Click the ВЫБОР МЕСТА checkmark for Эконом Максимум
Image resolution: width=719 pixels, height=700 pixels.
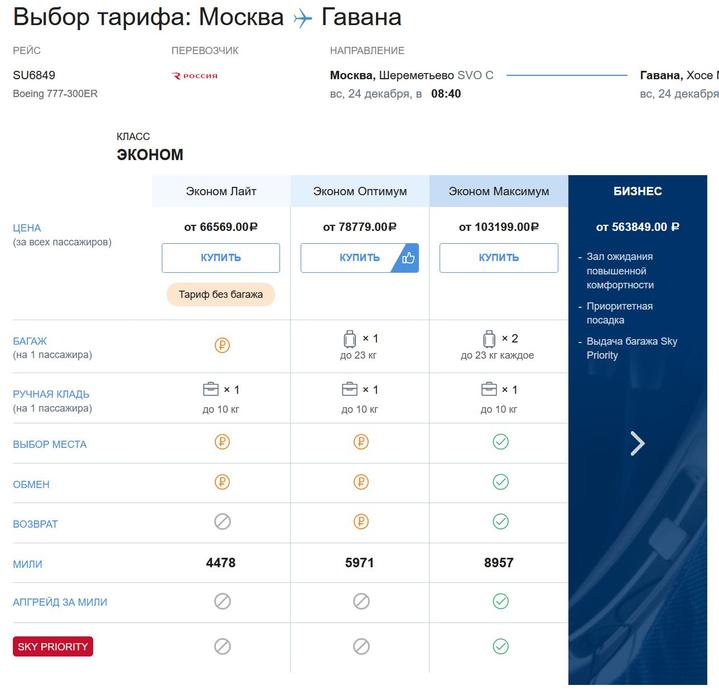click(x=500, y=442)
